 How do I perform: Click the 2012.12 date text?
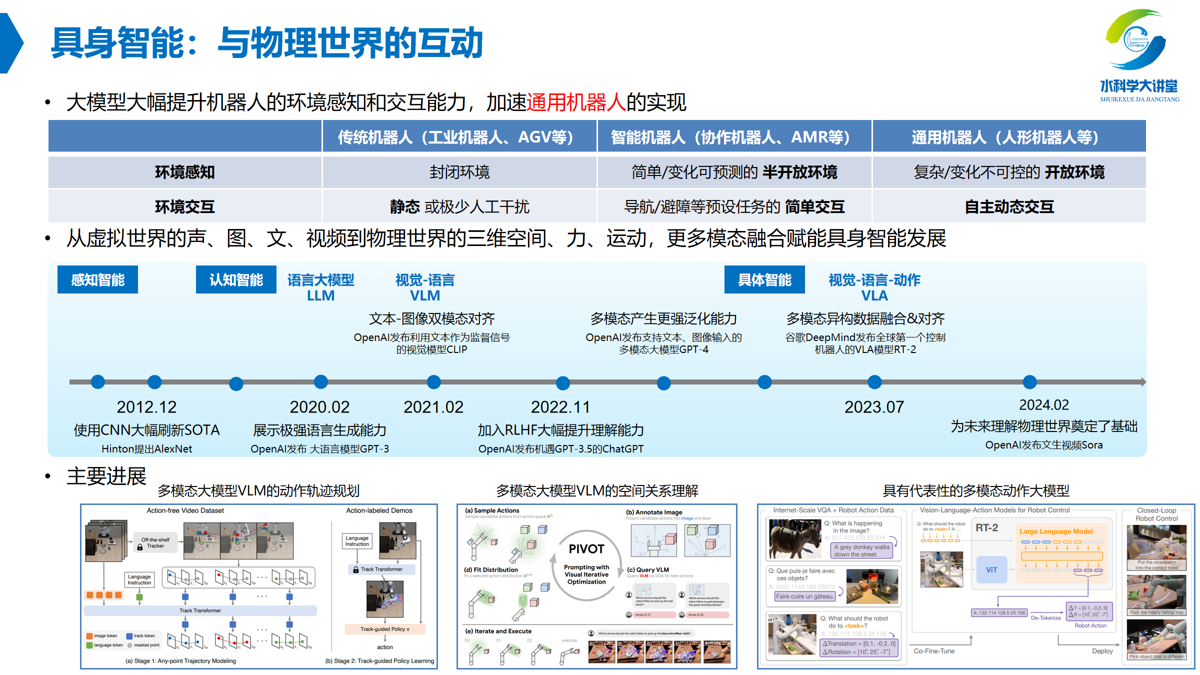146,407
